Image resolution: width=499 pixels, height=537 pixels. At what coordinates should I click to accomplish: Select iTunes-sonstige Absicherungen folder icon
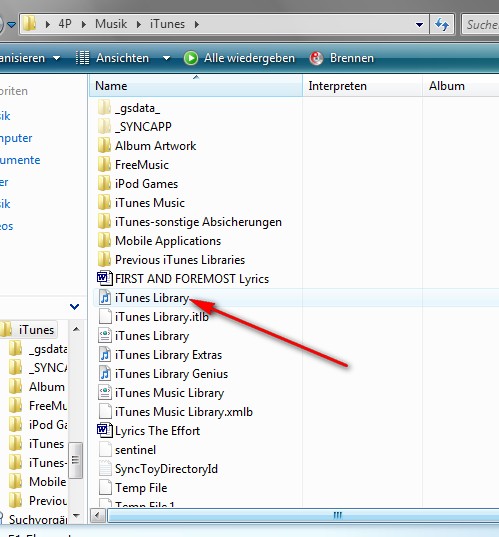coord(104,222)
